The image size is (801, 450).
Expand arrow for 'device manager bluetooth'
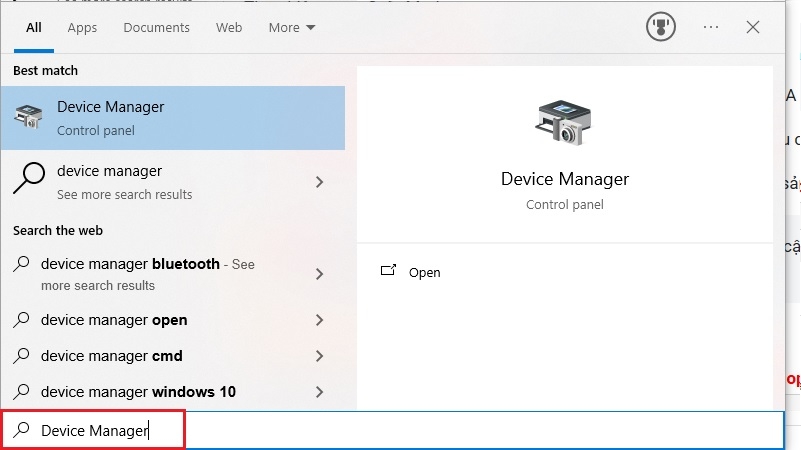[x=320, y=274]
